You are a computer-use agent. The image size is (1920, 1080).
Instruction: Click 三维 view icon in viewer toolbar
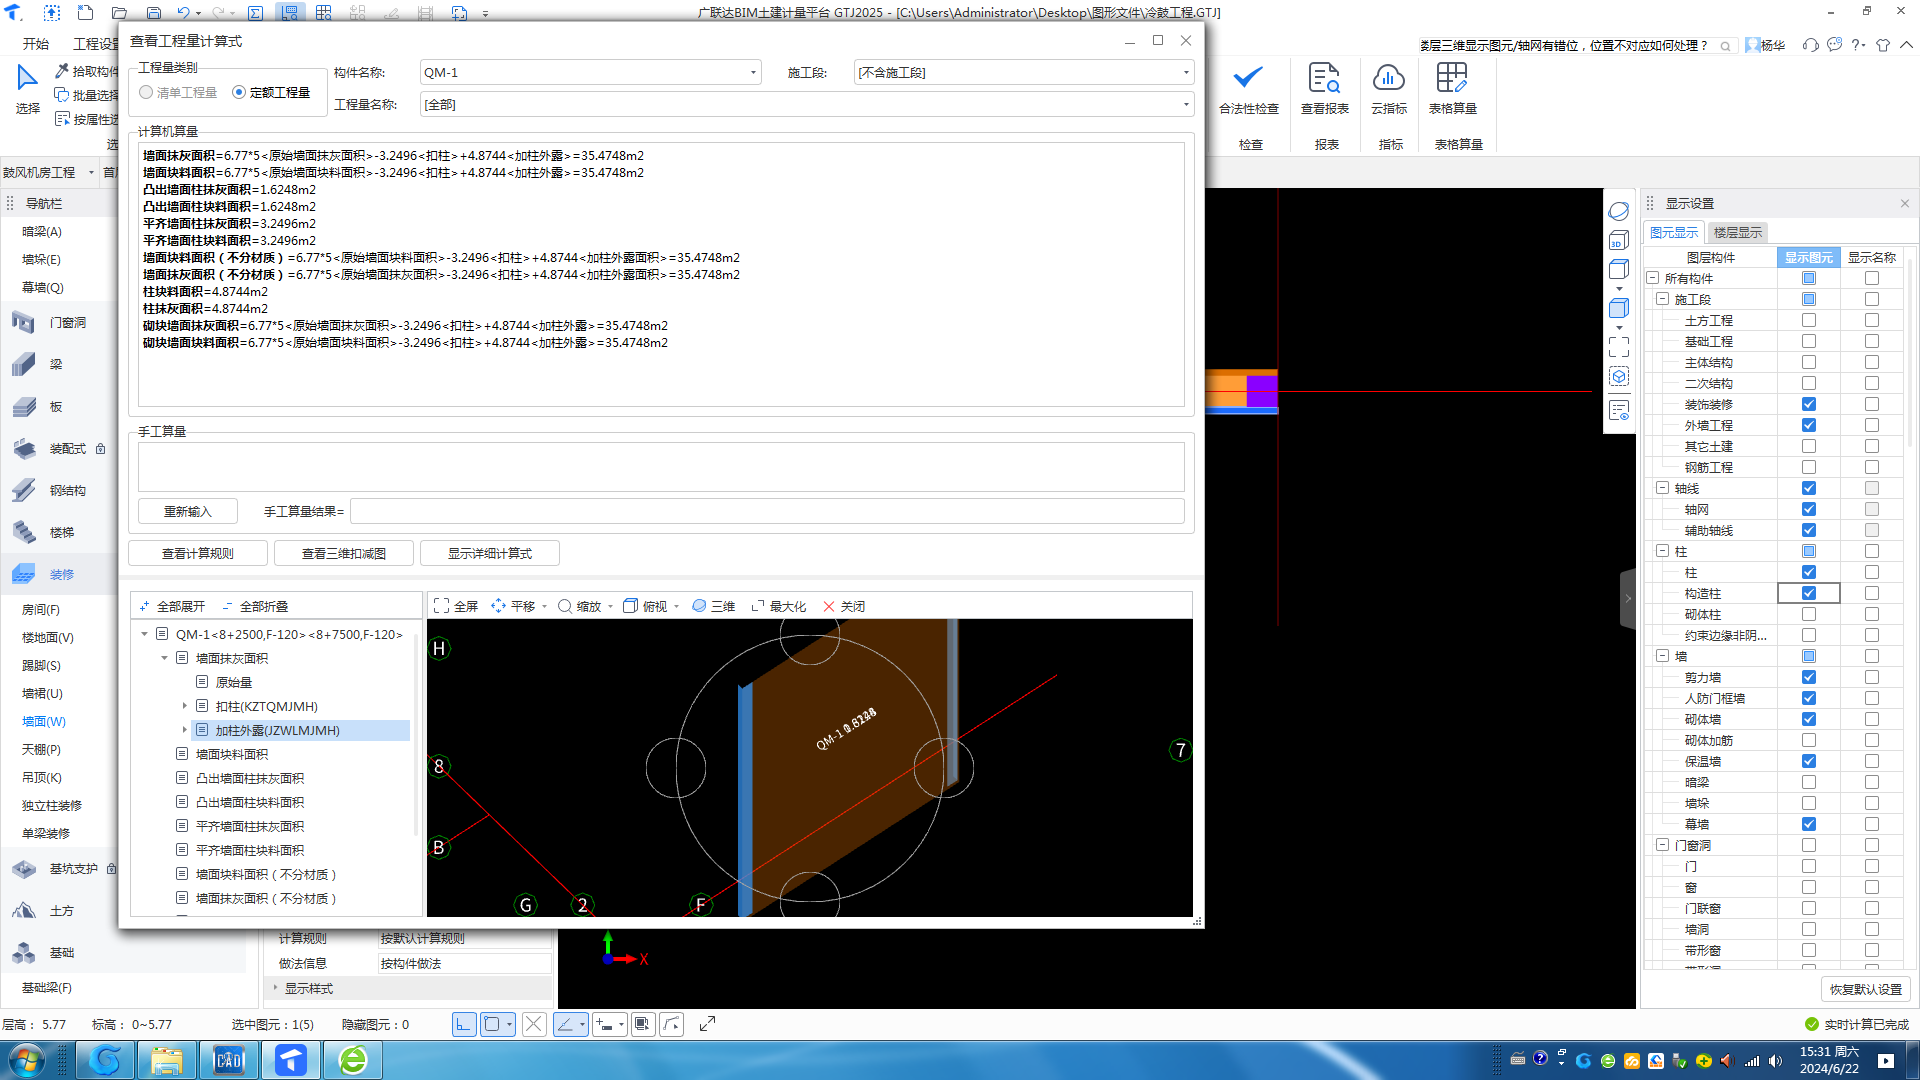[x=699, y=606]
